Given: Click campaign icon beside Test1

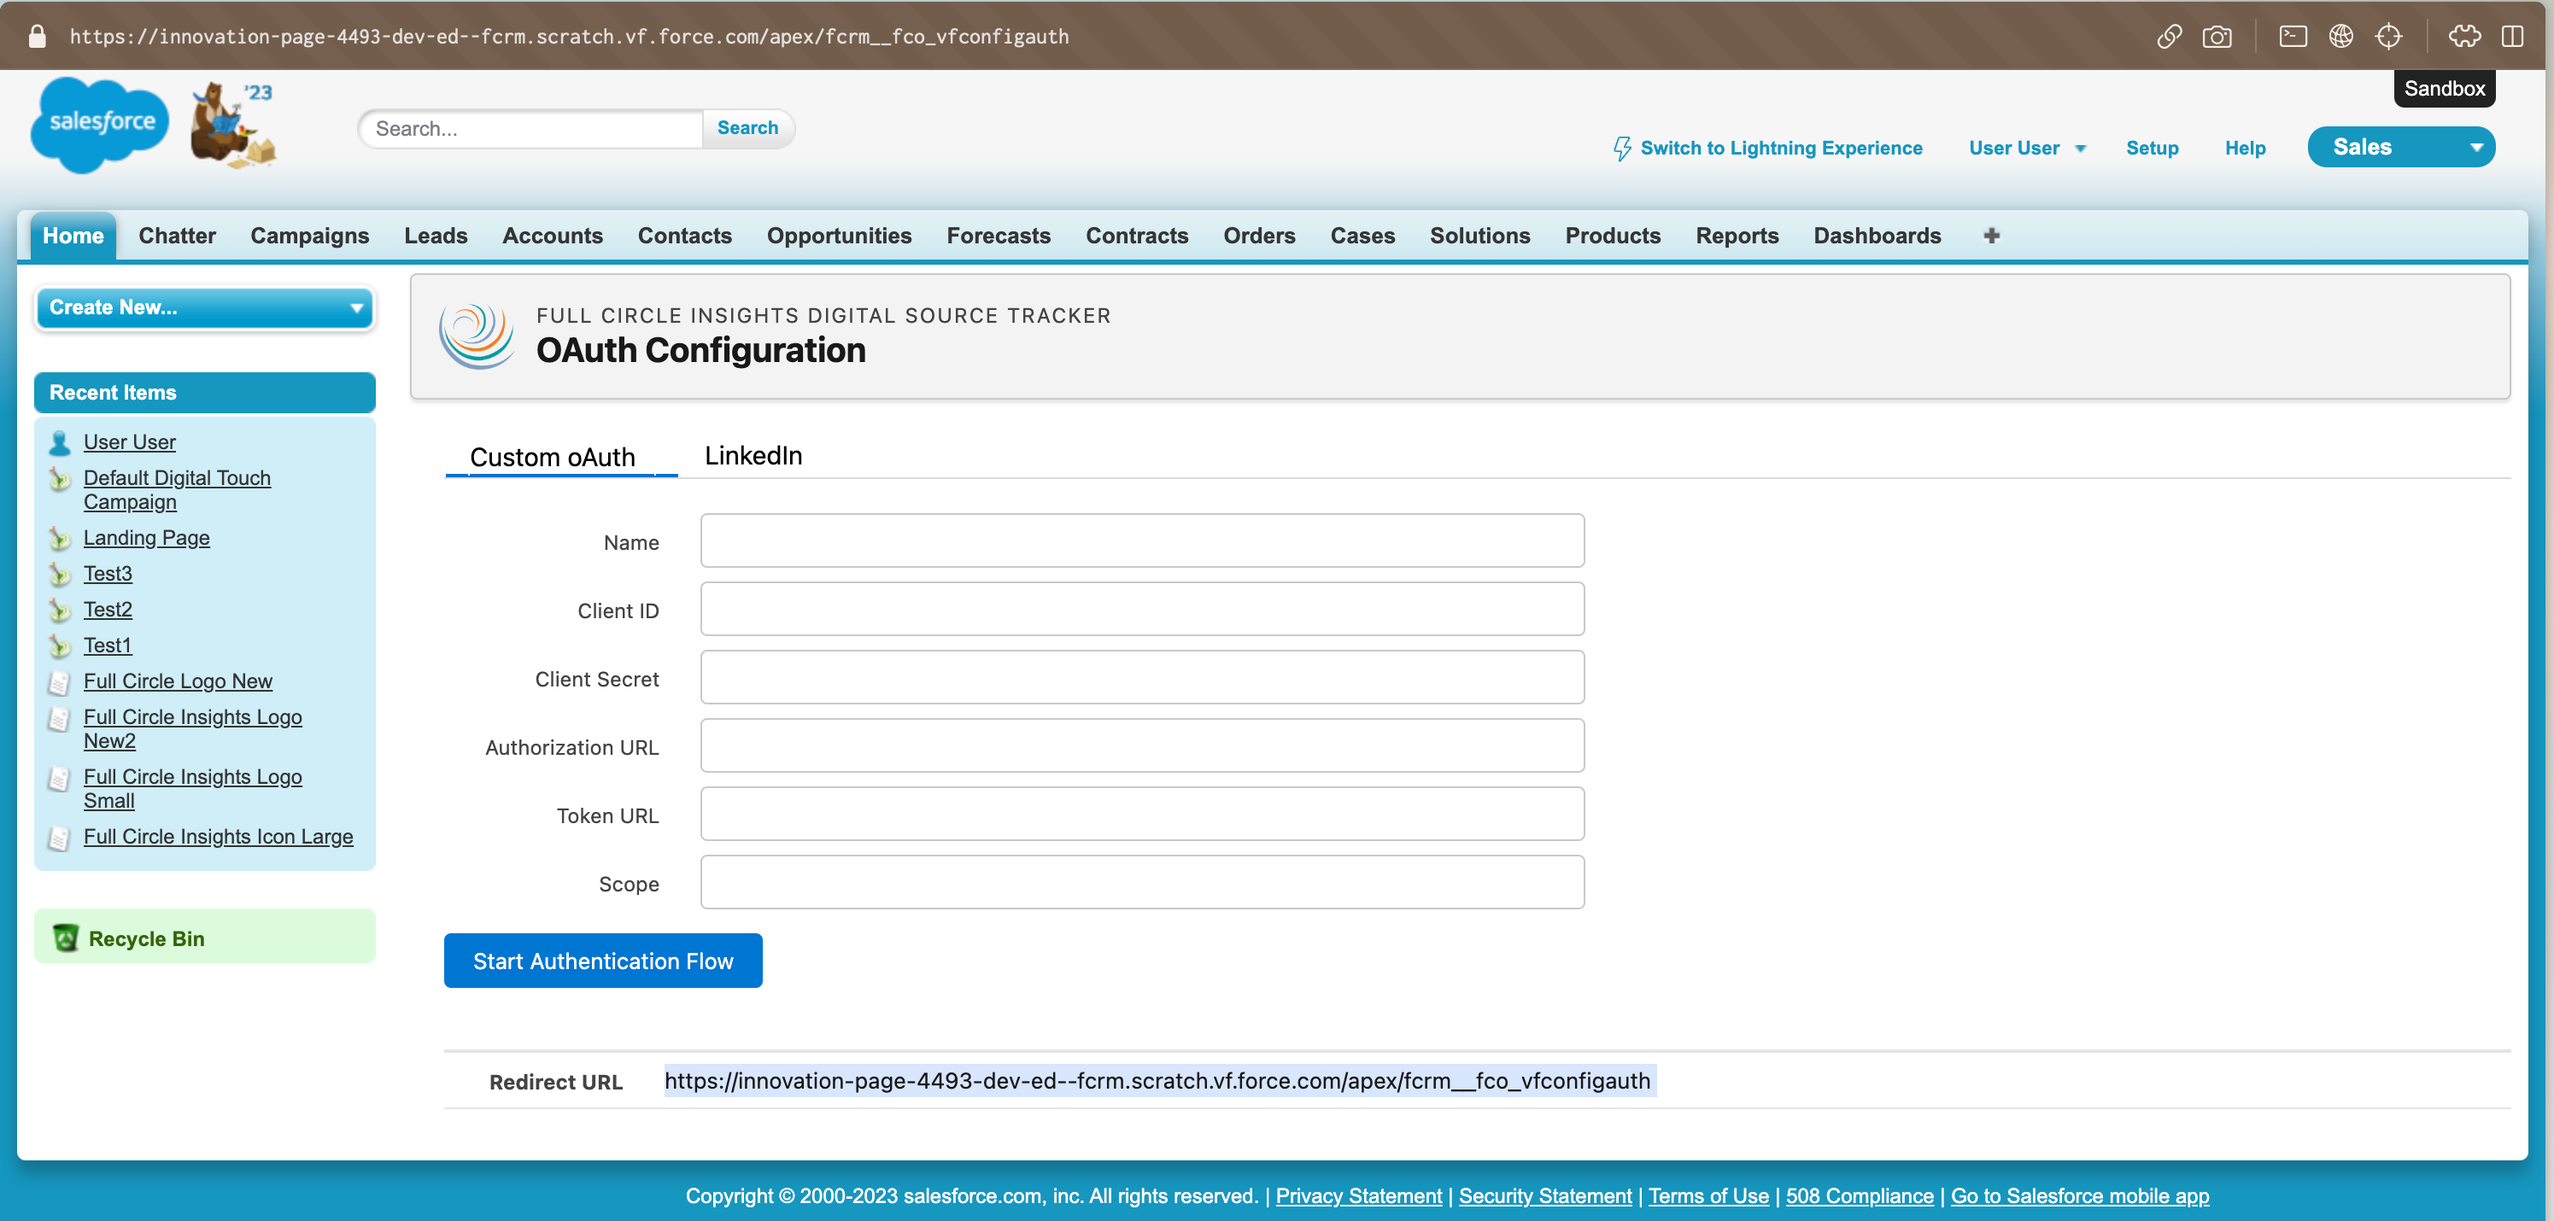Looking at the screenshot, I should point(60,647).
